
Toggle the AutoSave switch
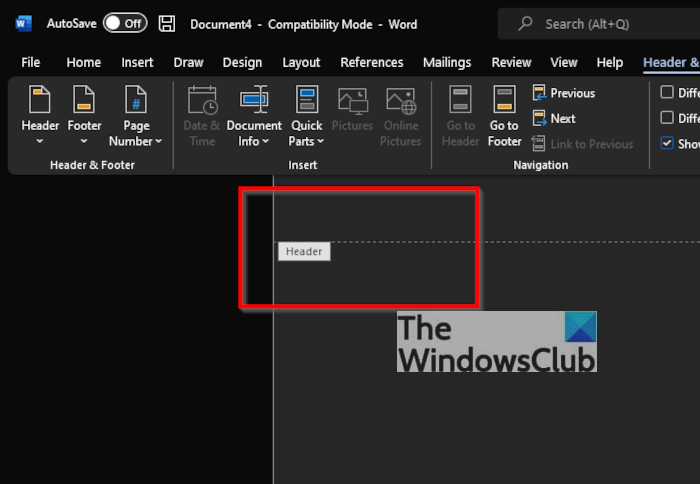point(125,23)
